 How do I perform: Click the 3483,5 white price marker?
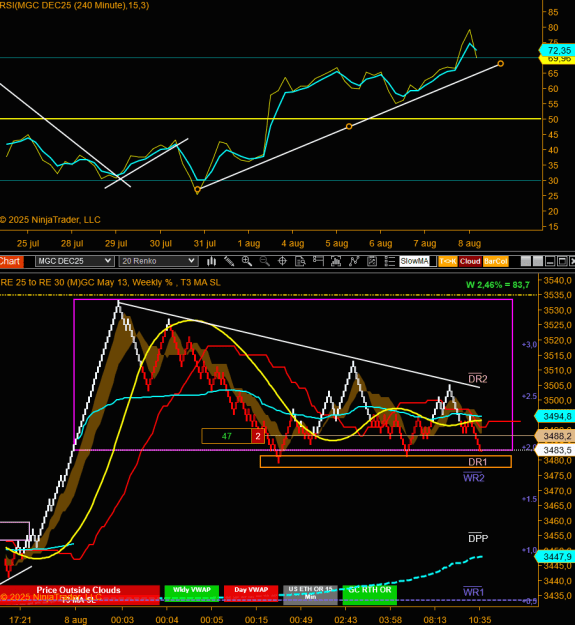tap(557, 450)
